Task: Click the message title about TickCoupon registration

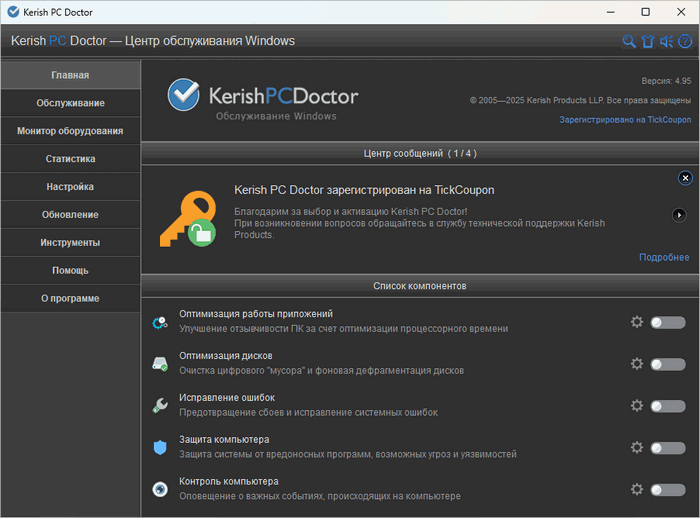Action: coord(364,190)
